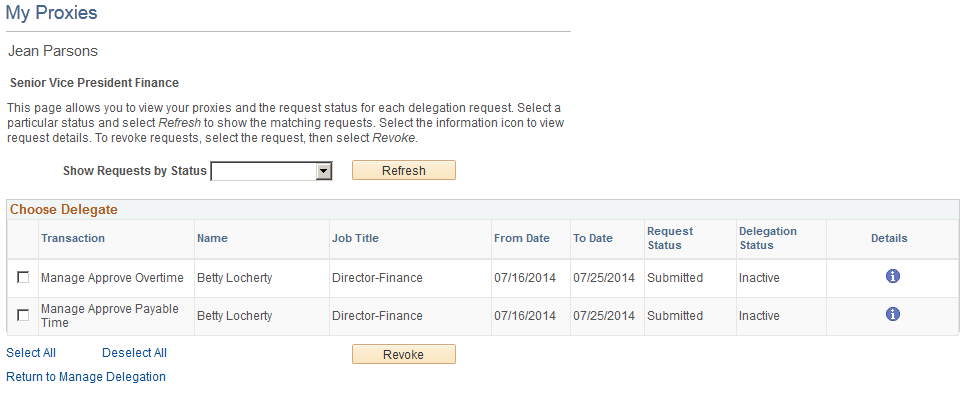Select All delegation requests link
The width and height of the screenshot is (968, 395).
point(31,353)
